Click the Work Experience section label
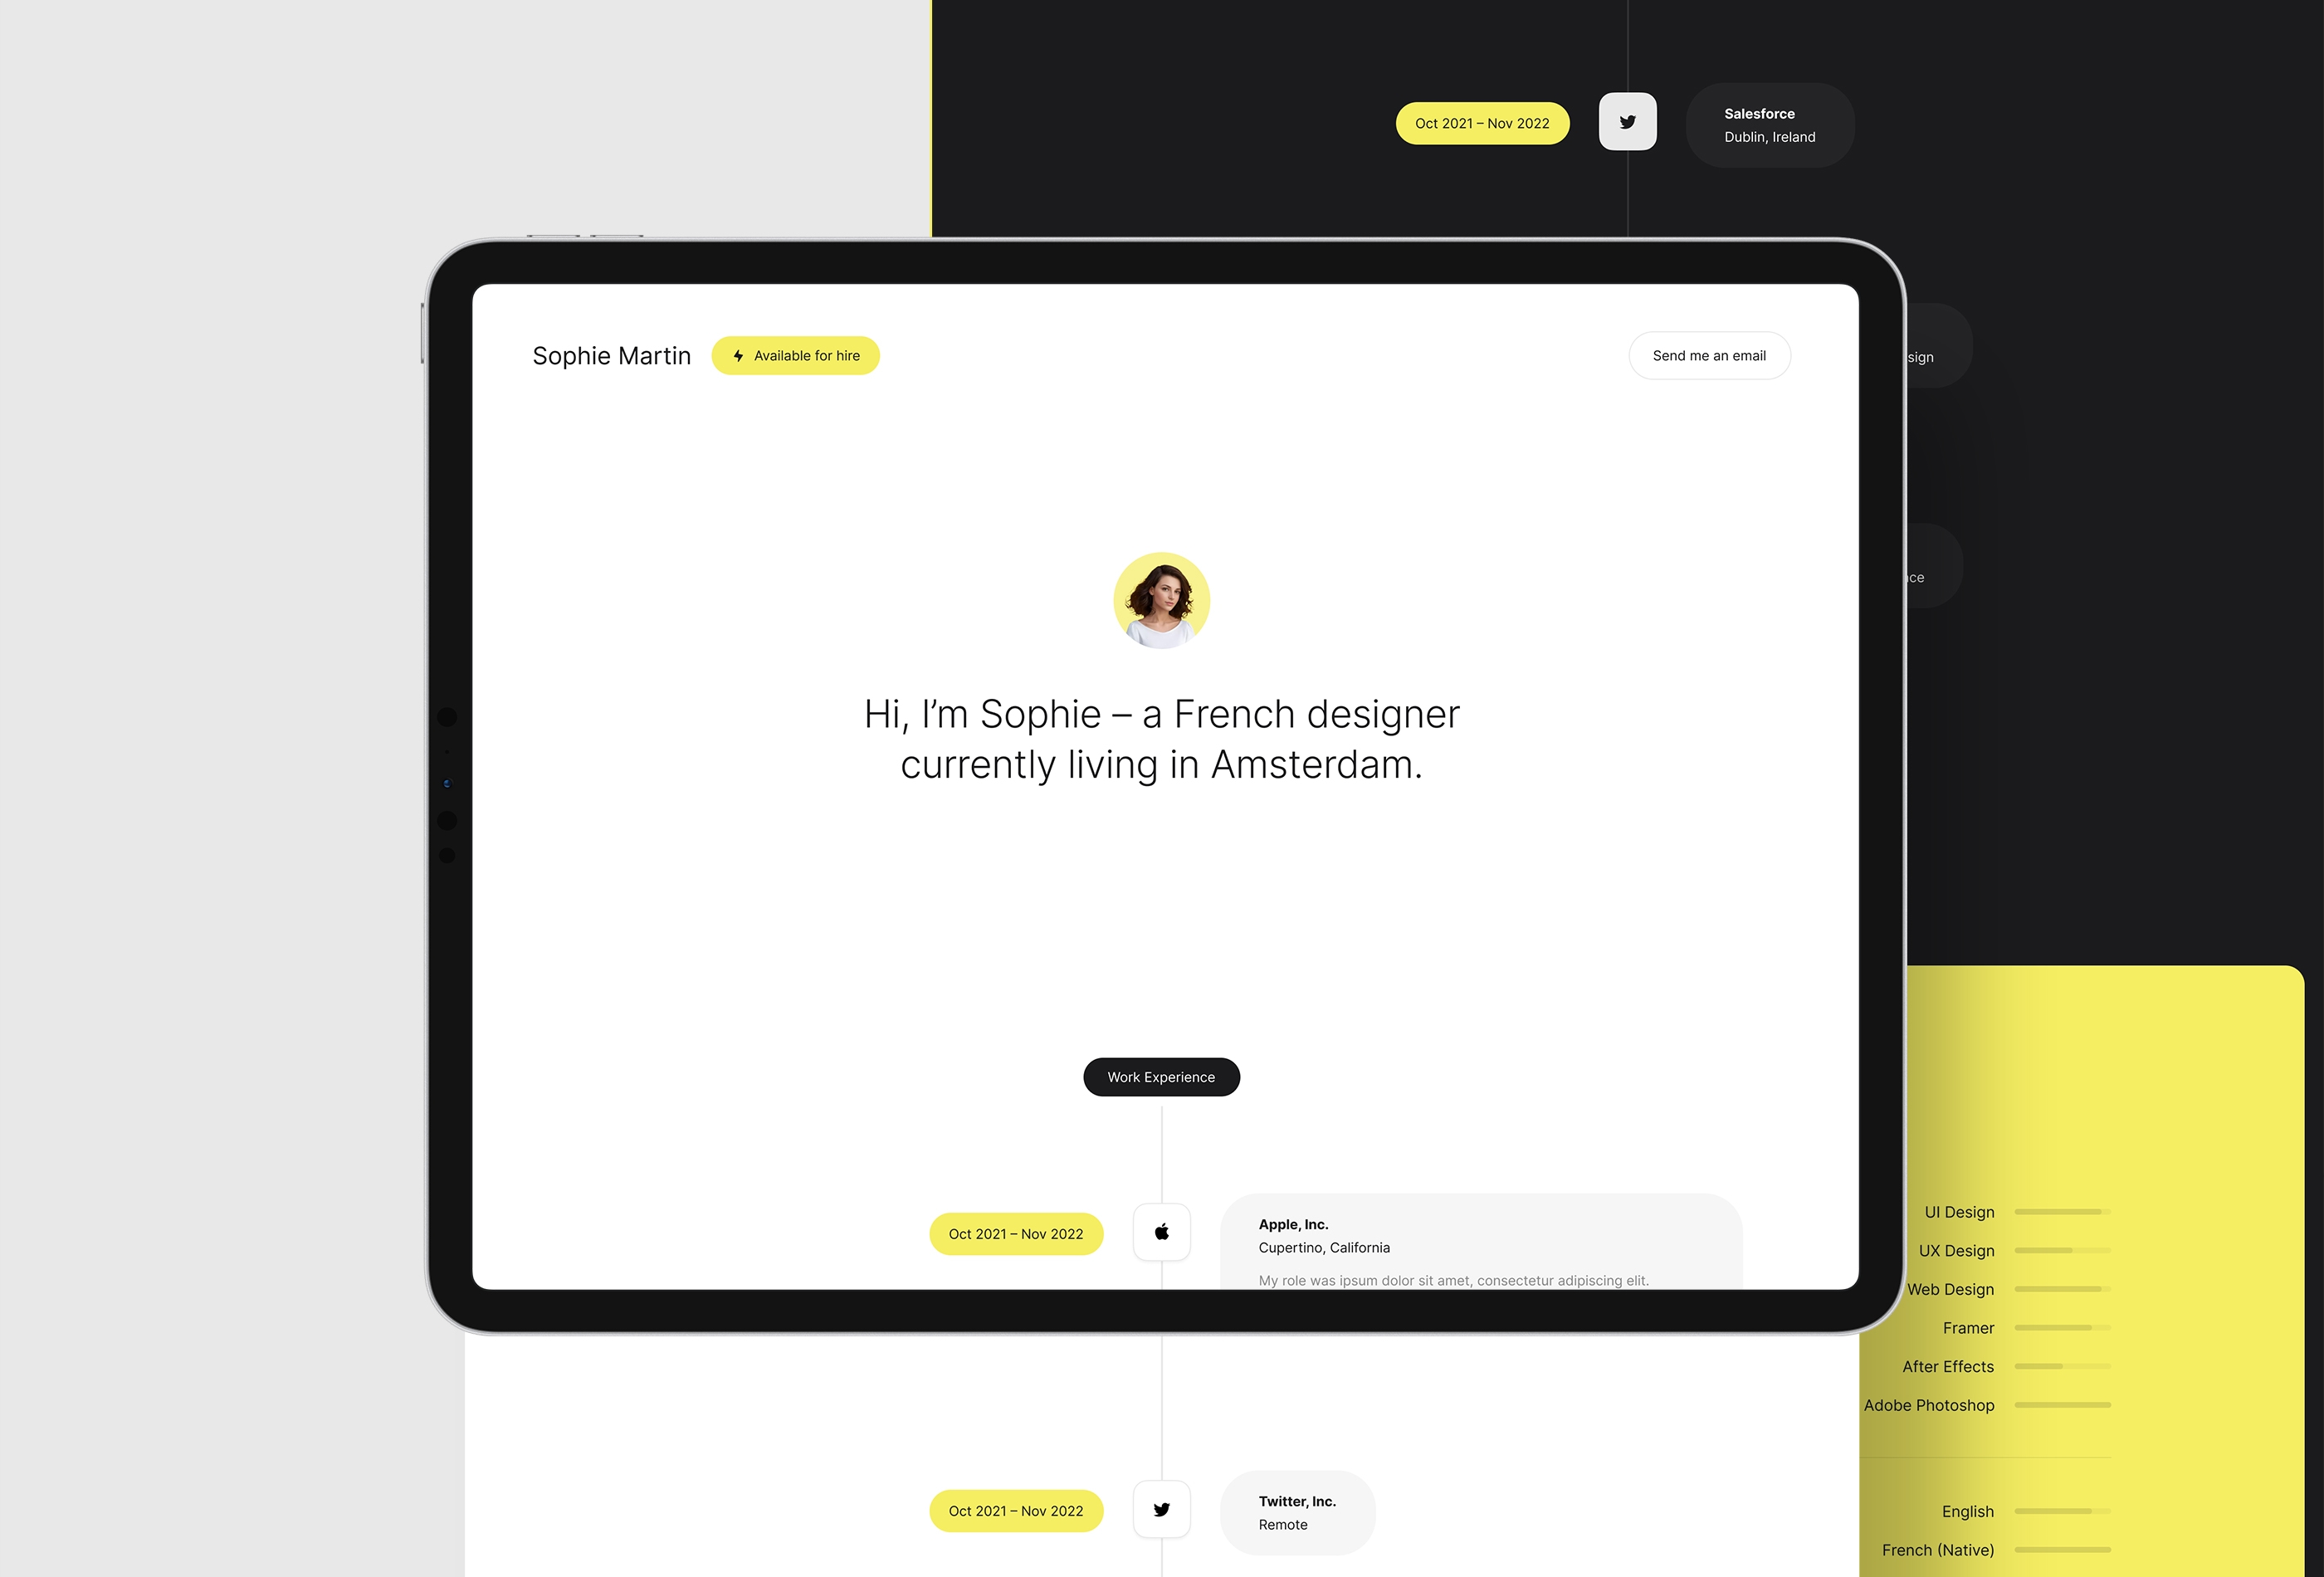 point(1161,1077)
